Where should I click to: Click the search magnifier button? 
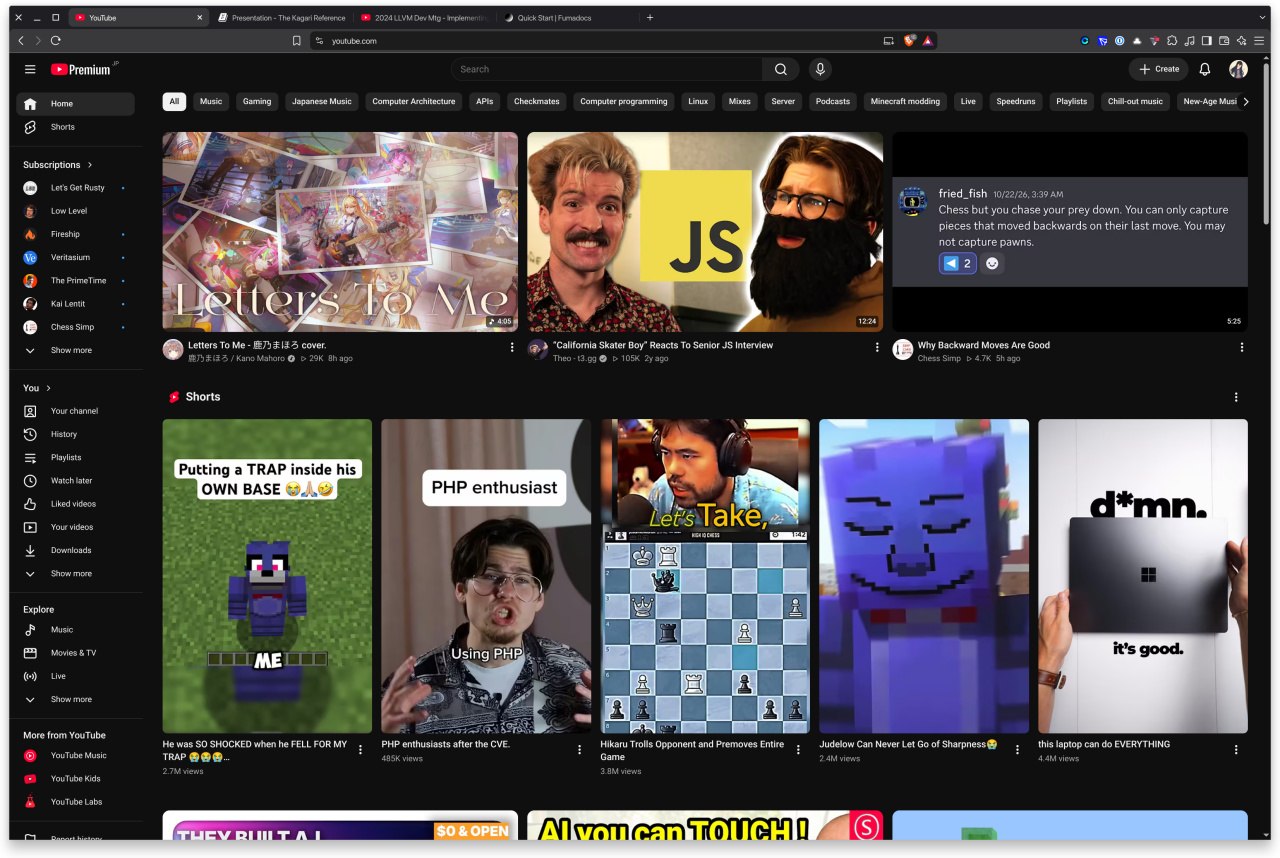pos(780,69)
